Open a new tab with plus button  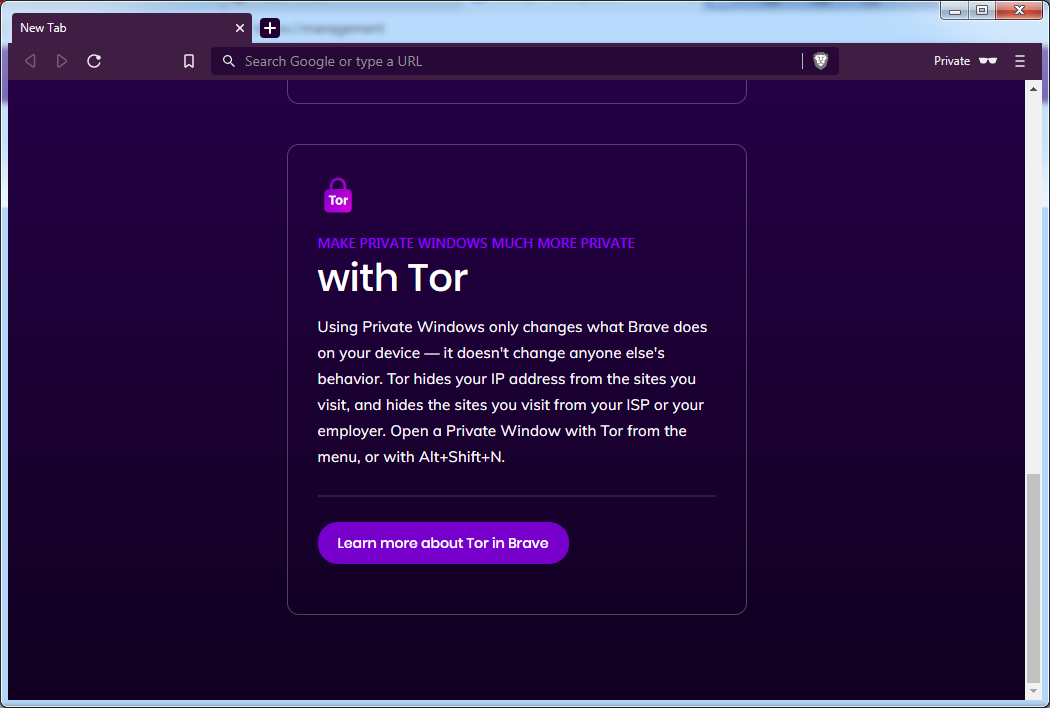pyautogui.click(x=270, y=27)
